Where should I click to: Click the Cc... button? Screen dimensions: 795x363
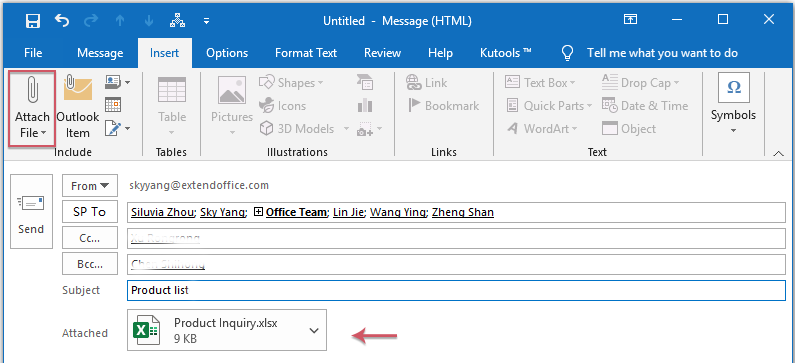click(90, 238)
